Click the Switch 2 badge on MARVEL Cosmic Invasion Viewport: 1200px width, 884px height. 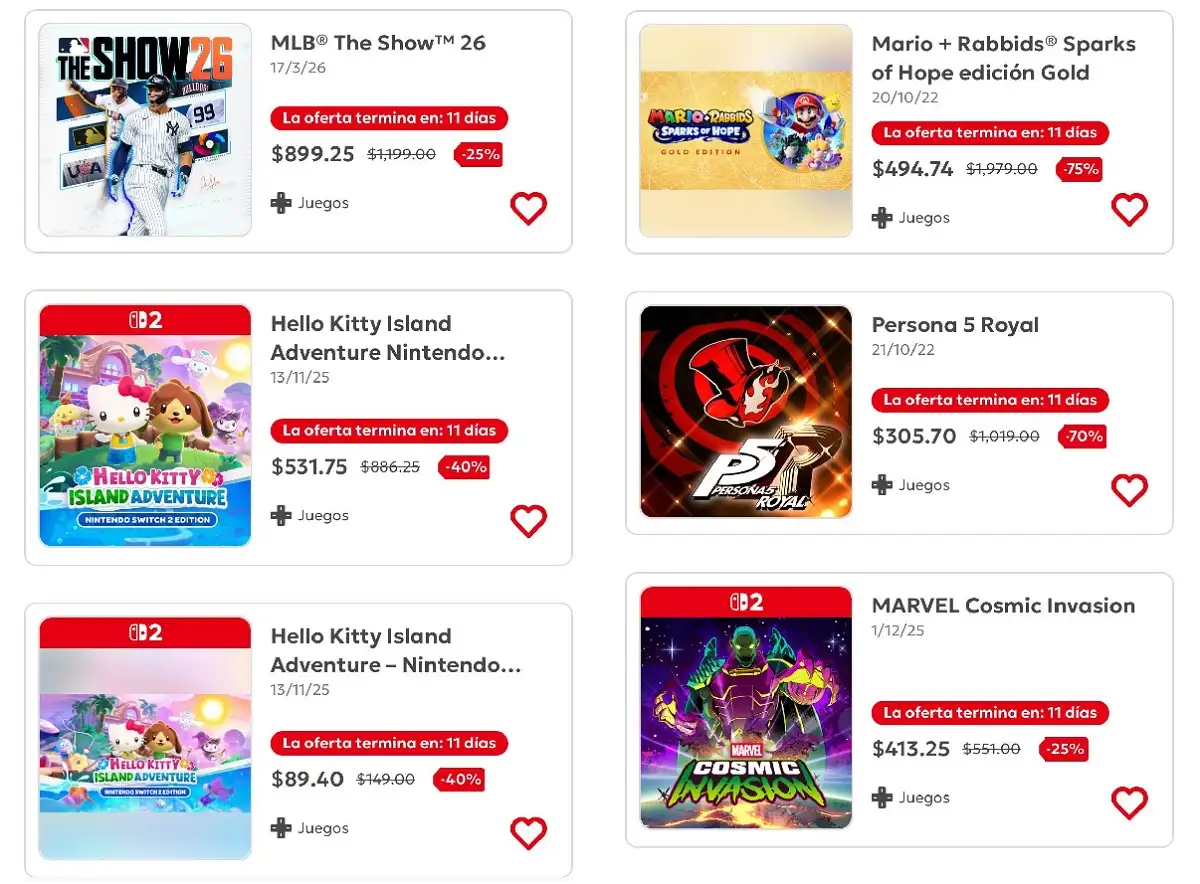(x=745, y=601)
